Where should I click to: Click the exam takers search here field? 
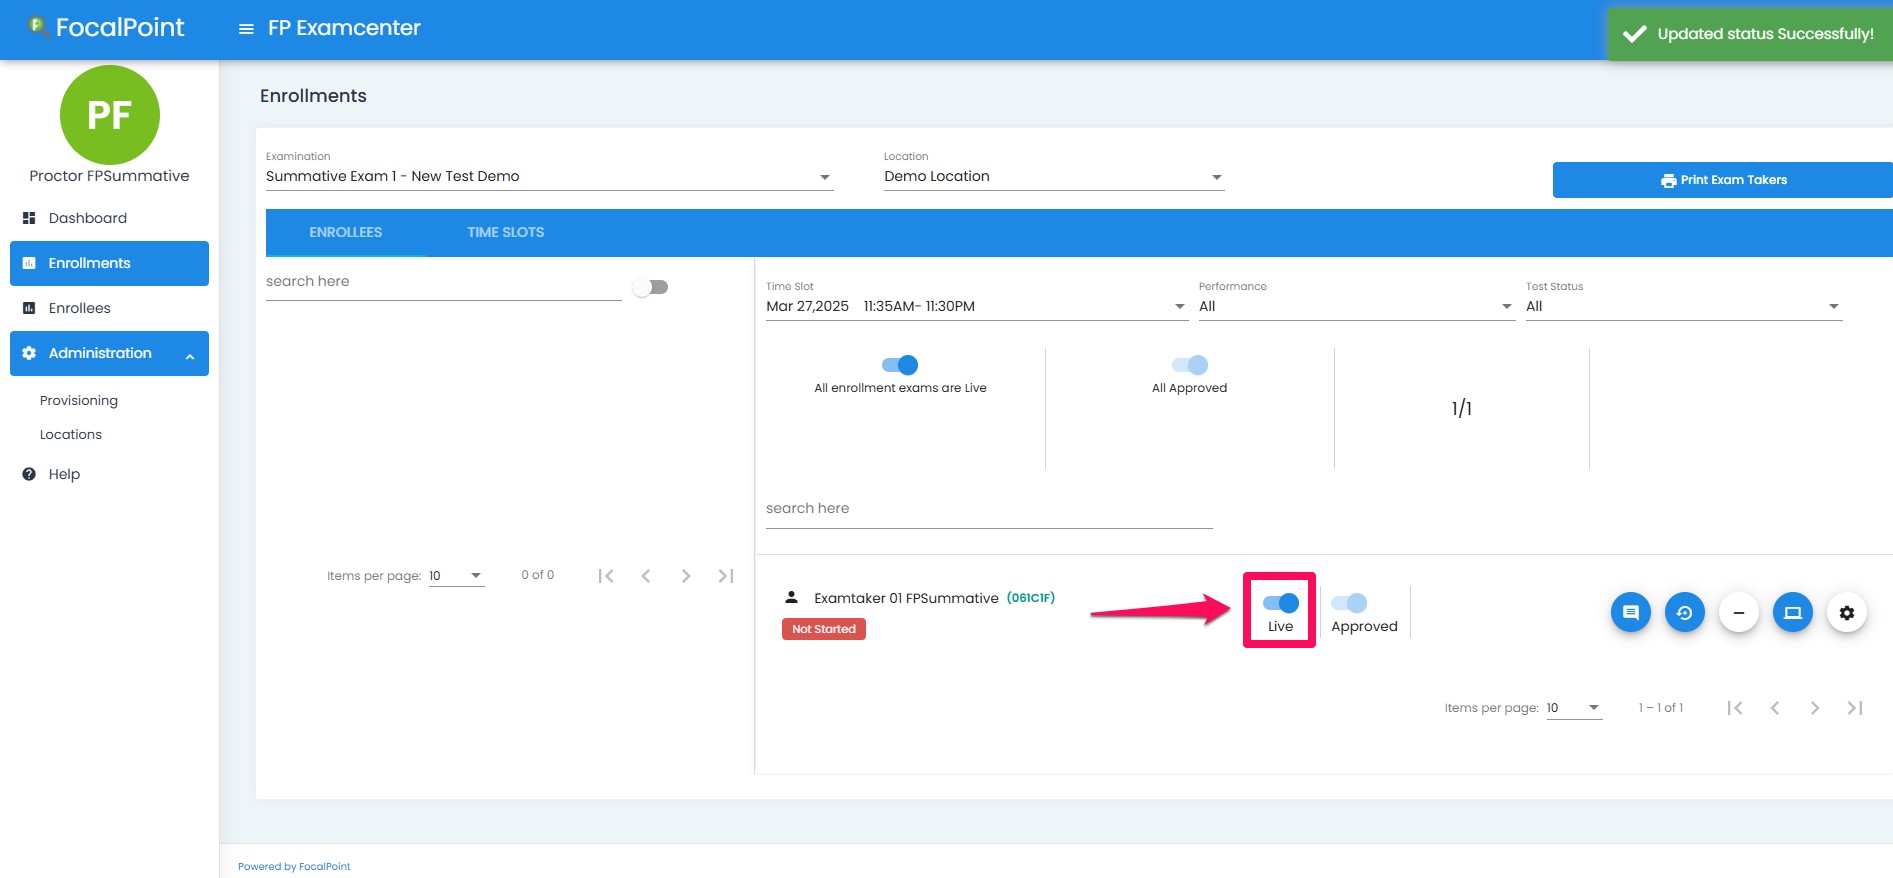coord(989,509)
